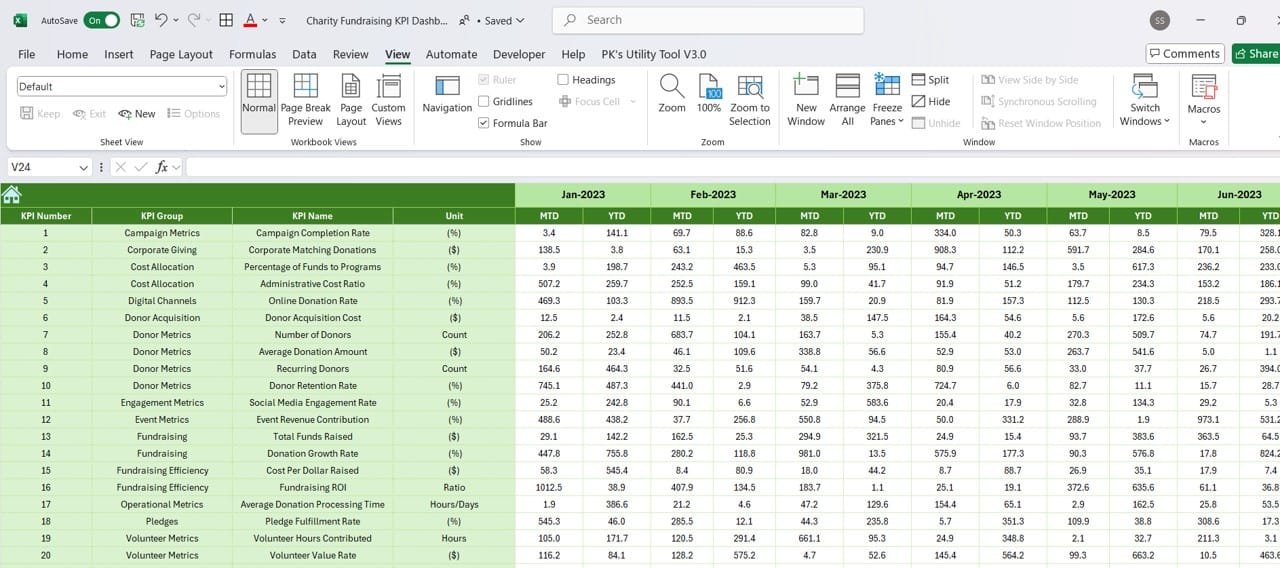The width and height of the screenshot is (1280, 568).
Task: Open PK's Utility Tool V3.0 tab
Action: [x=653, y=54]
